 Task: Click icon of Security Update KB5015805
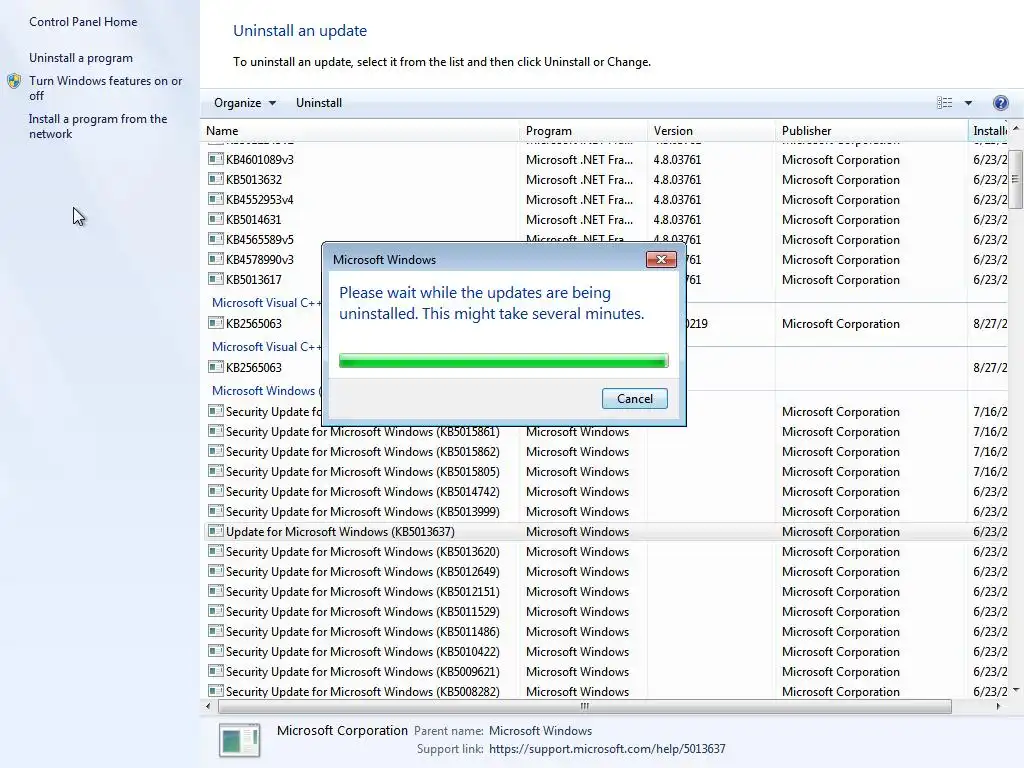pos(216,471)
